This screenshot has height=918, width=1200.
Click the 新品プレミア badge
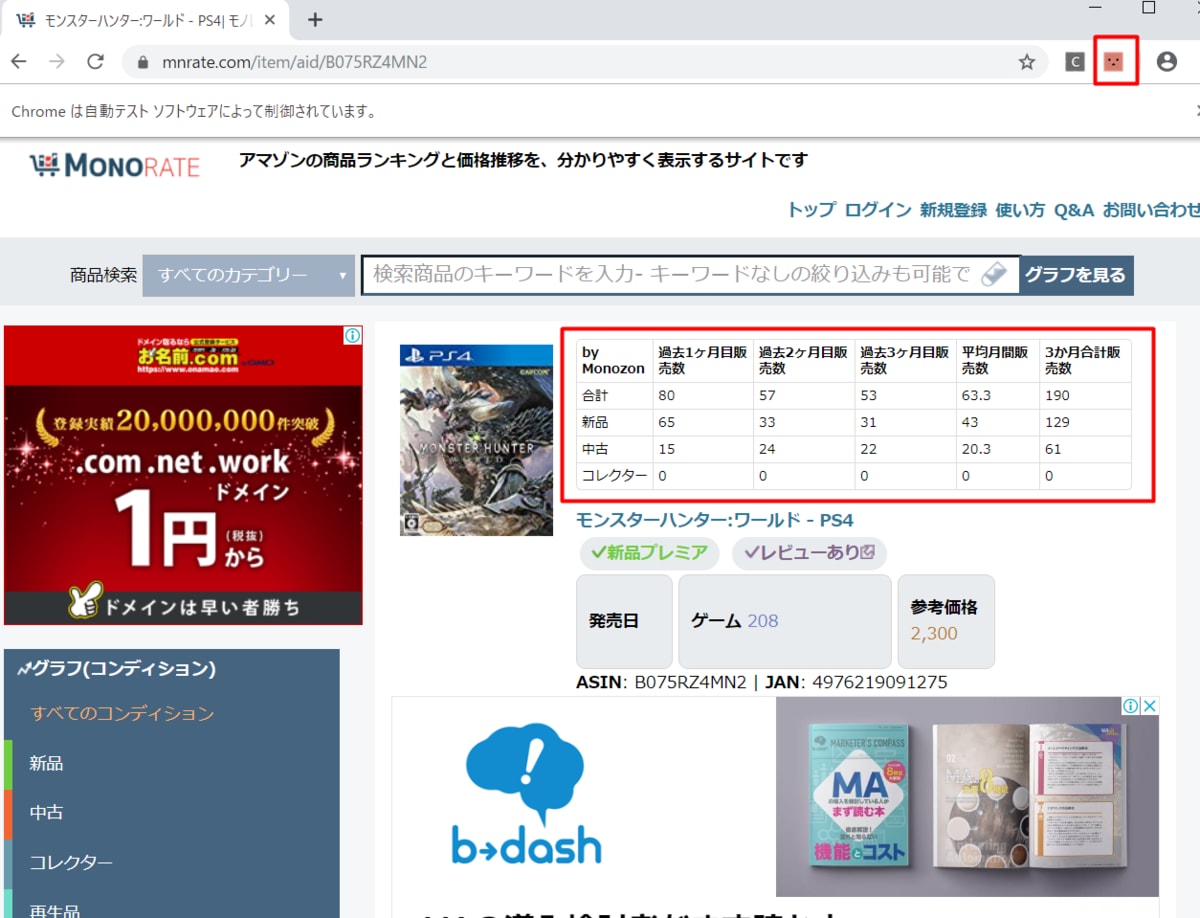tap(649, 552)
